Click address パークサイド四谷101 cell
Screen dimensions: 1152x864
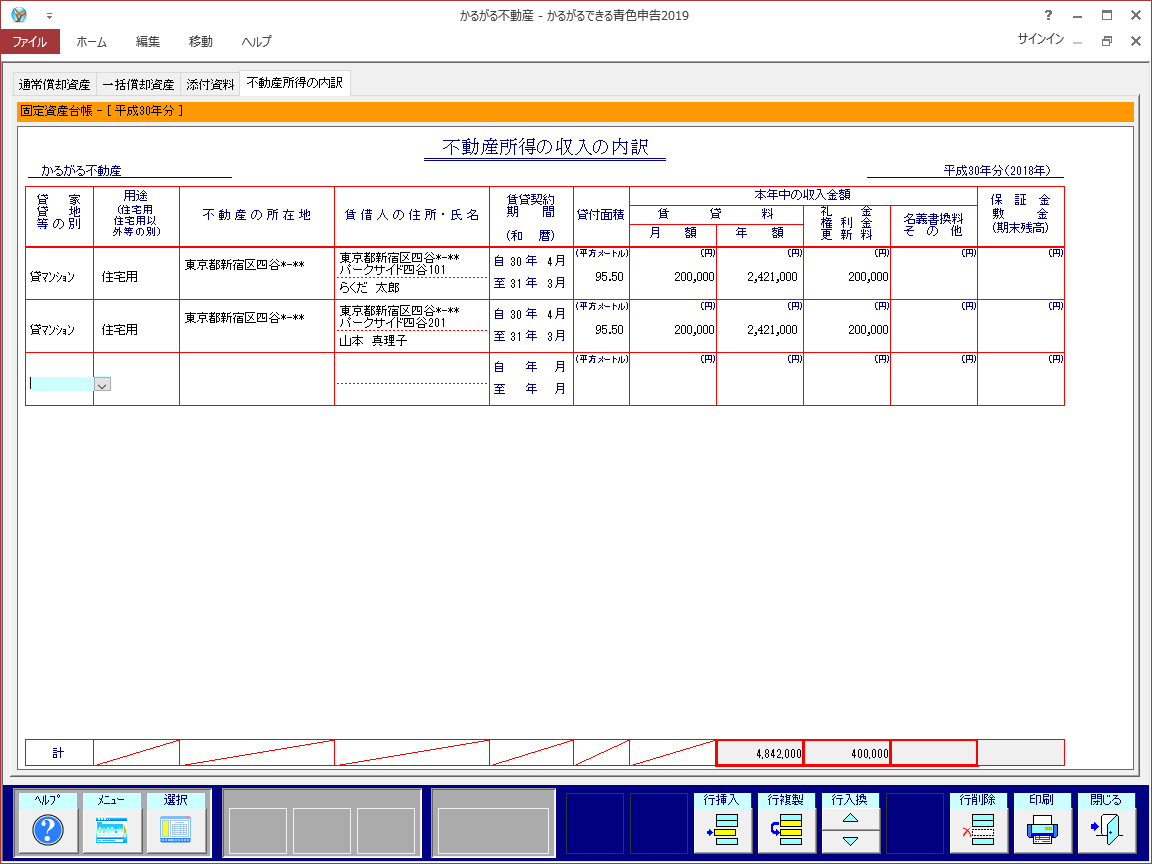coord(392,270)
